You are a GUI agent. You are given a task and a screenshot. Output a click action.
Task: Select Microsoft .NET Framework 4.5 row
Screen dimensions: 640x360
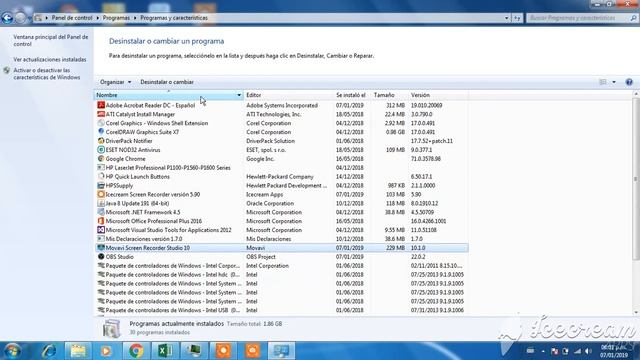(282, 212)
